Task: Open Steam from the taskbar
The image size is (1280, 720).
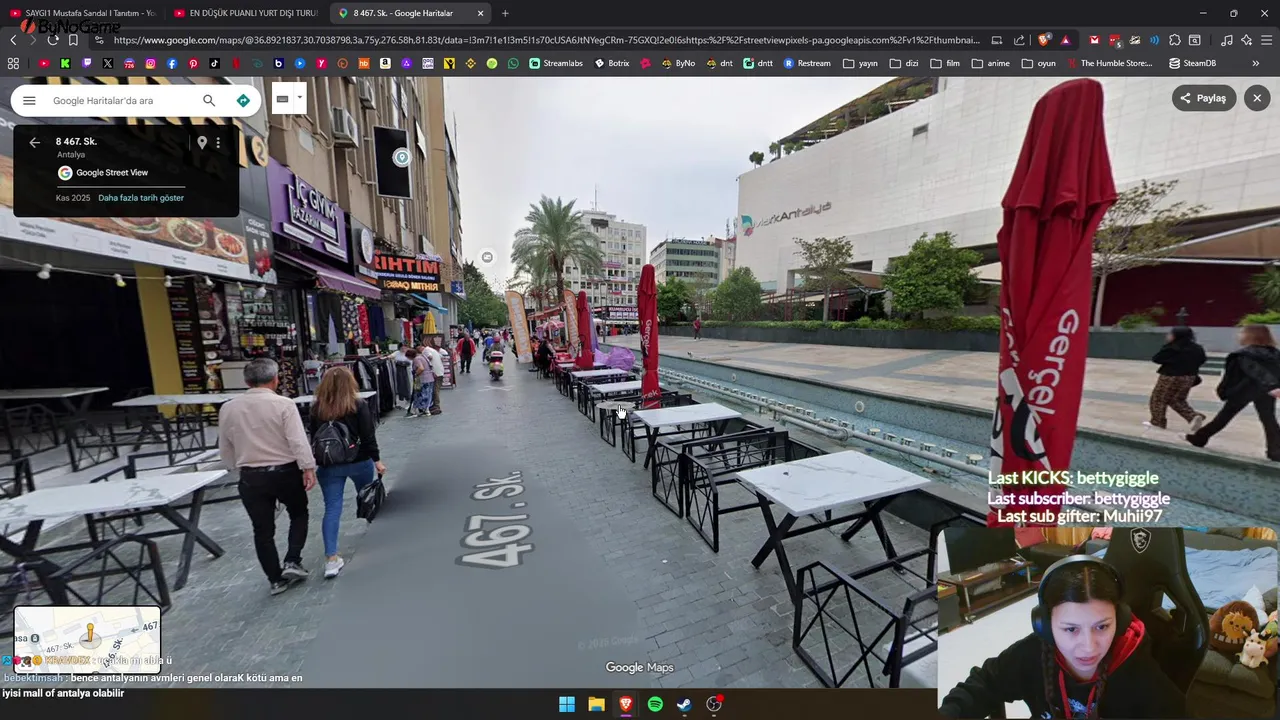Action: (x=684, y=704)
